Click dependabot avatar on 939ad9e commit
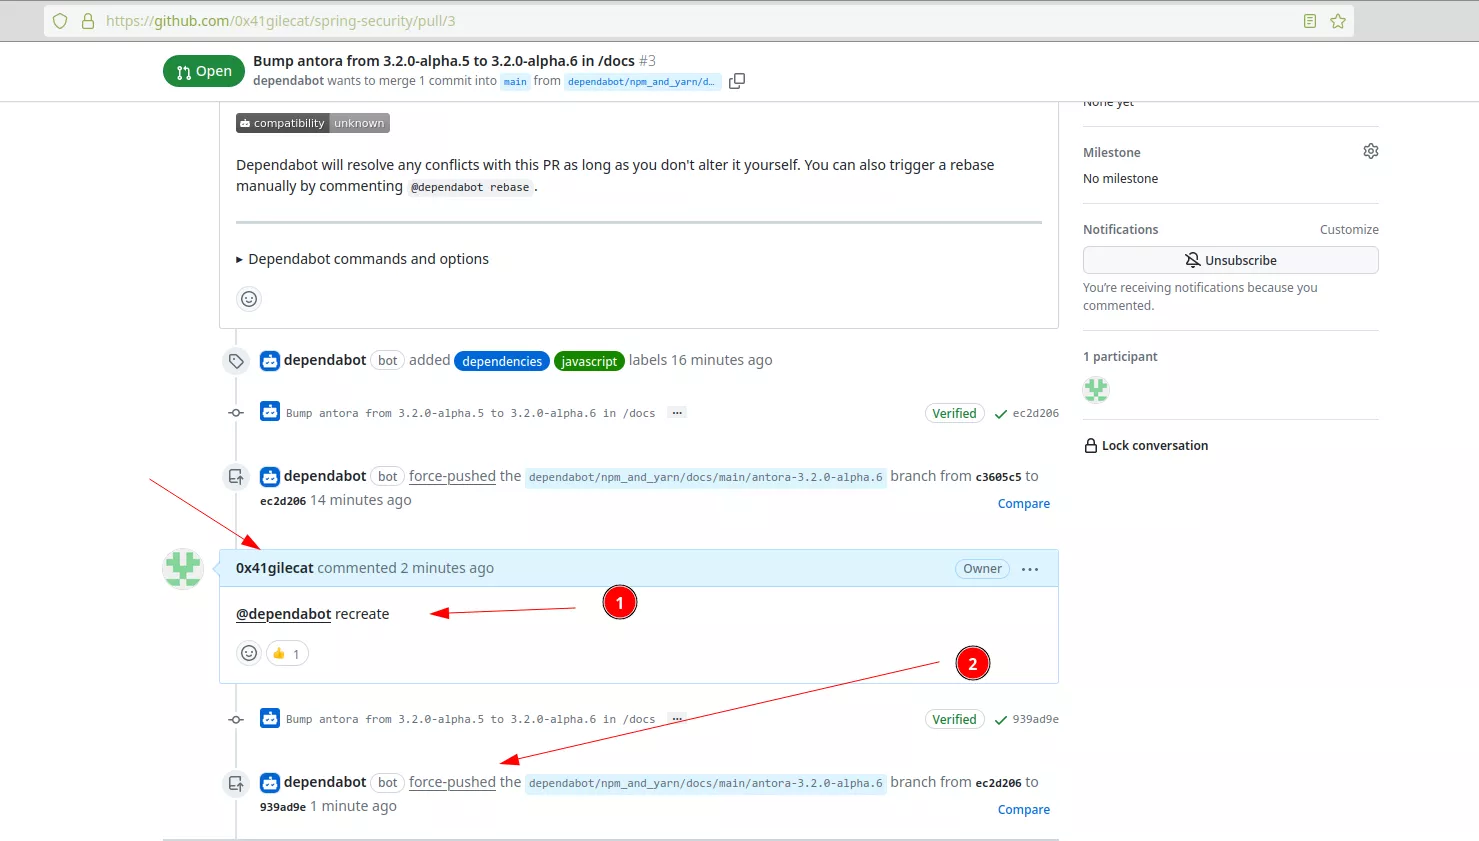 [270, 718]
